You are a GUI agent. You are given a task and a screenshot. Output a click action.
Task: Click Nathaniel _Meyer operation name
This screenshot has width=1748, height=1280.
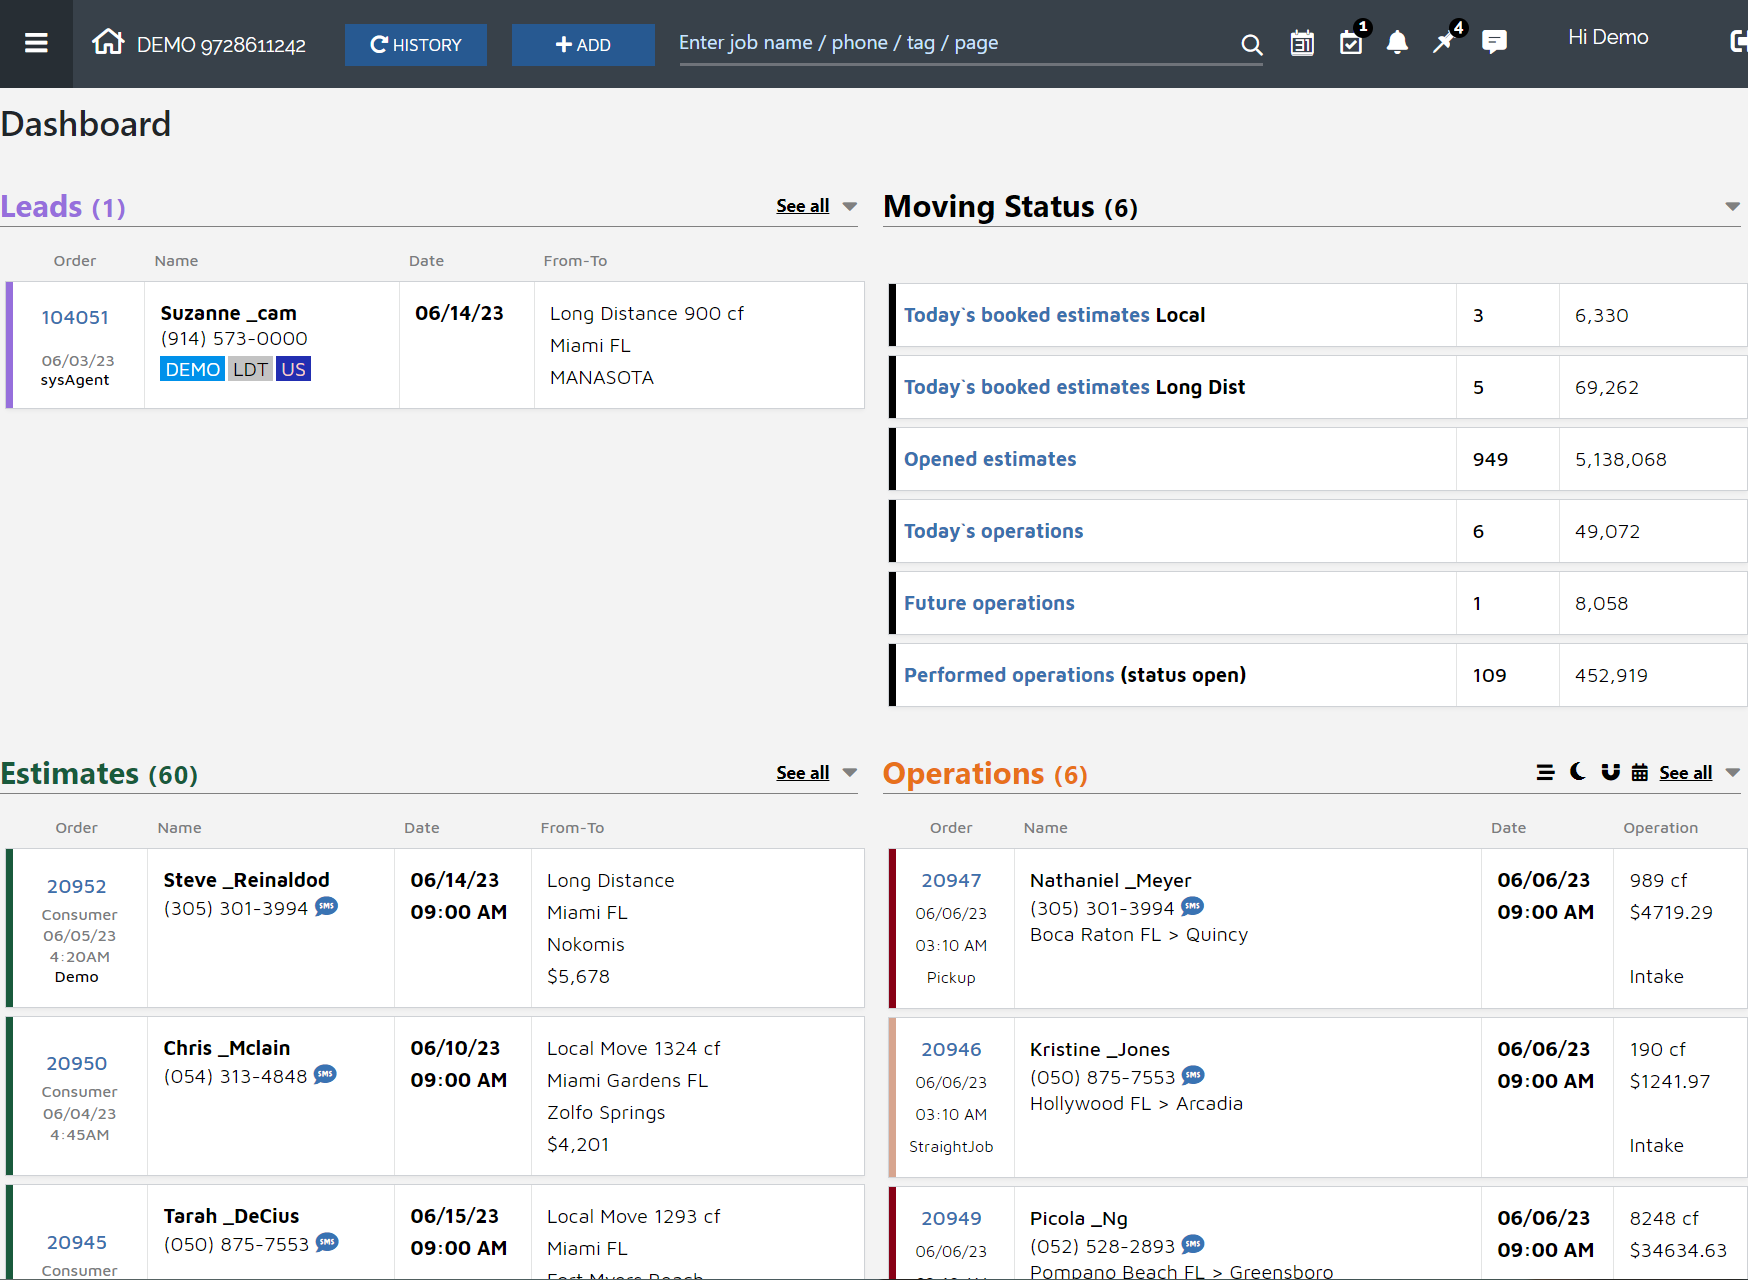click(x=1110, y=880)
